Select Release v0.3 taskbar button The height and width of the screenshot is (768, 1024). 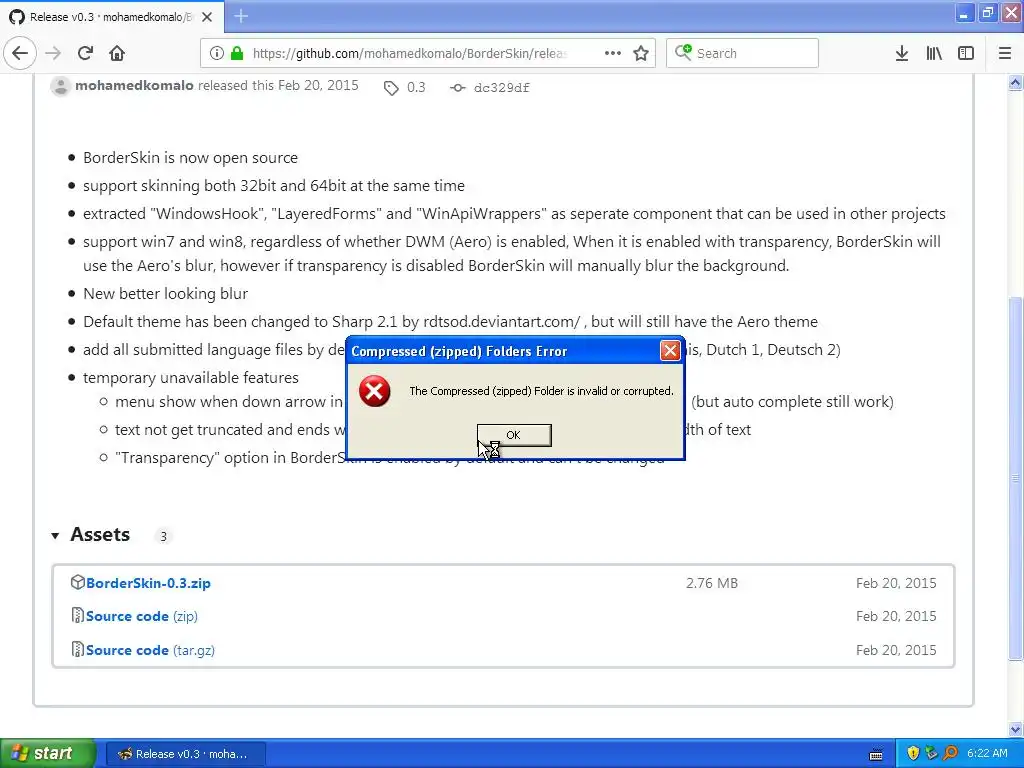tap(185, 754)
